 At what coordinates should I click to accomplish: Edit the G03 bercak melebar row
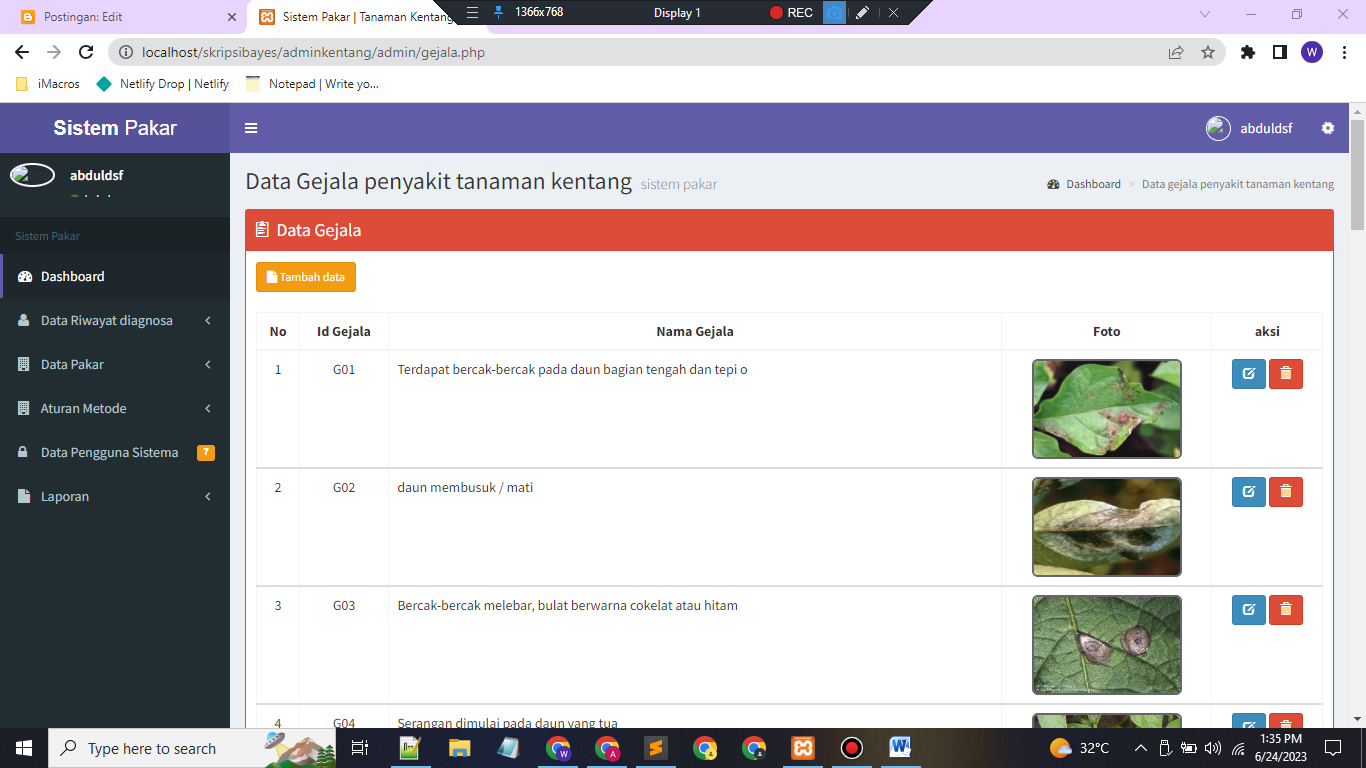click(1249, 610)
